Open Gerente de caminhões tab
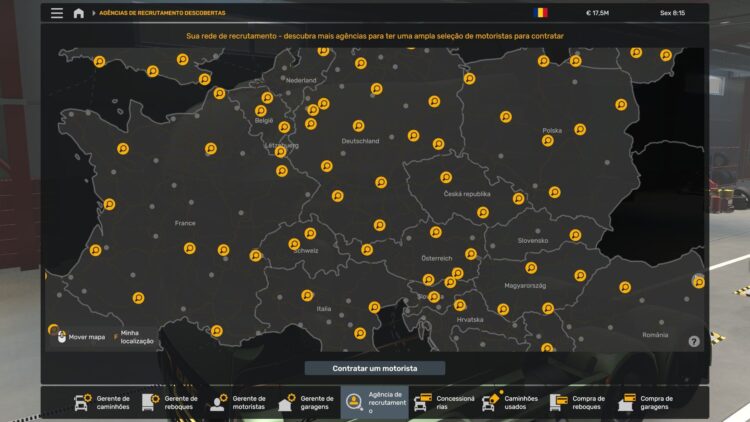 [102, 402]
